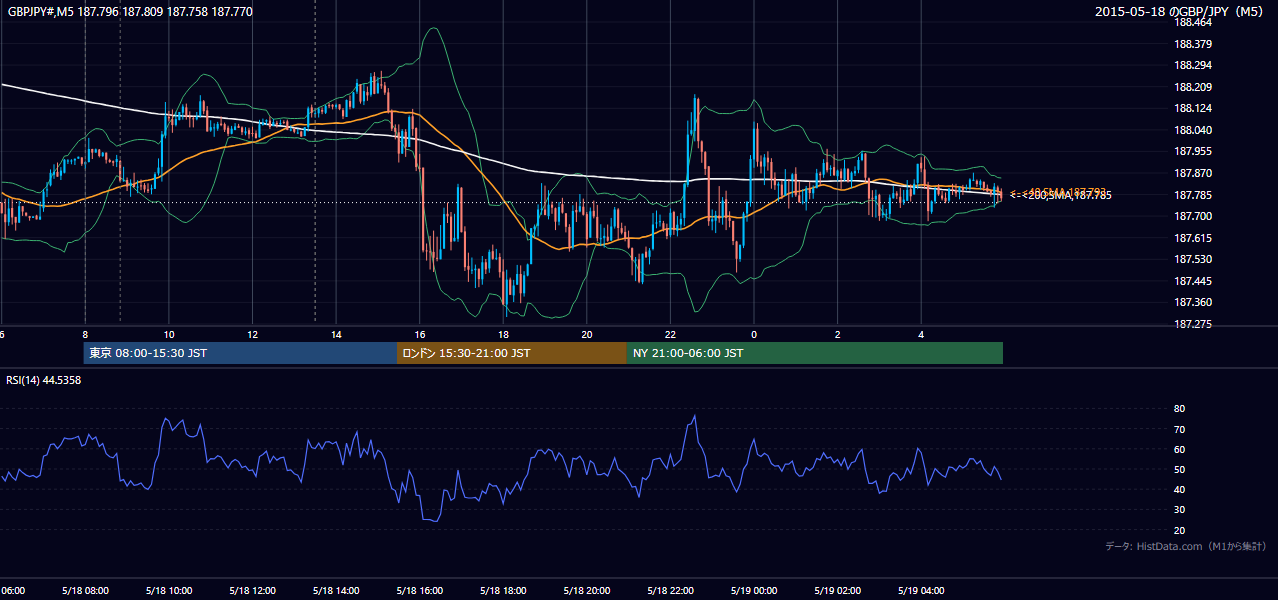Image resolution: width=1278 pixels, height=600 pixels.
Task: Click the 5/18 22:00 bottom time label
Action: tap(670, 590)
